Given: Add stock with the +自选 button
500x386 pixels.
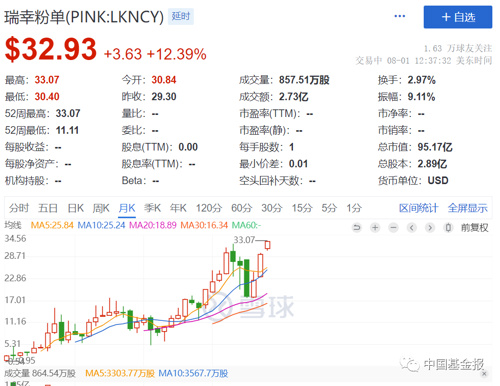Looking at the screenshot, I should tap(458, 17).
